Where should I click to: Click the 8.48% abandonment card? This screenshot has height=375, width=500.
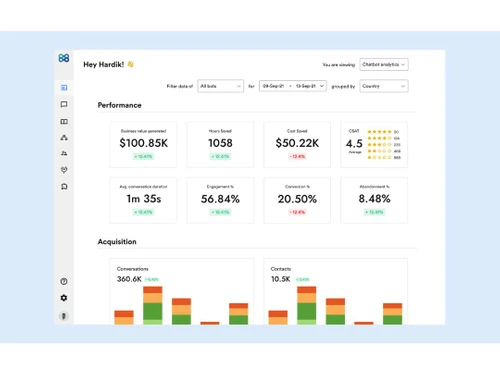(x=374, y=200)
